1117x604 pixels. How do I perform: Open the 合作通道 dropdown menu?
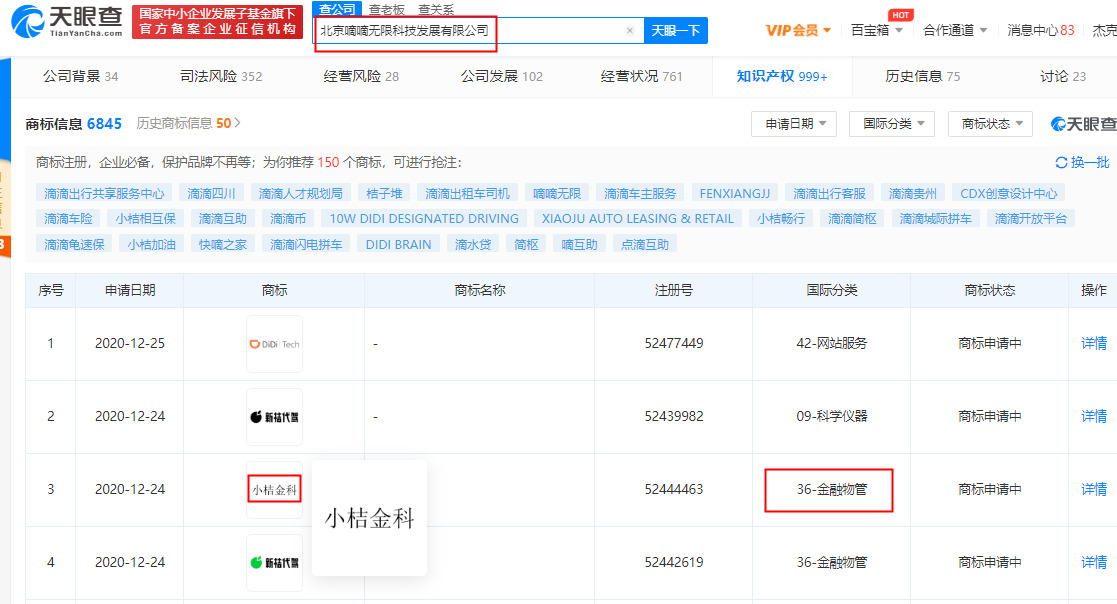tap(955, 31)
